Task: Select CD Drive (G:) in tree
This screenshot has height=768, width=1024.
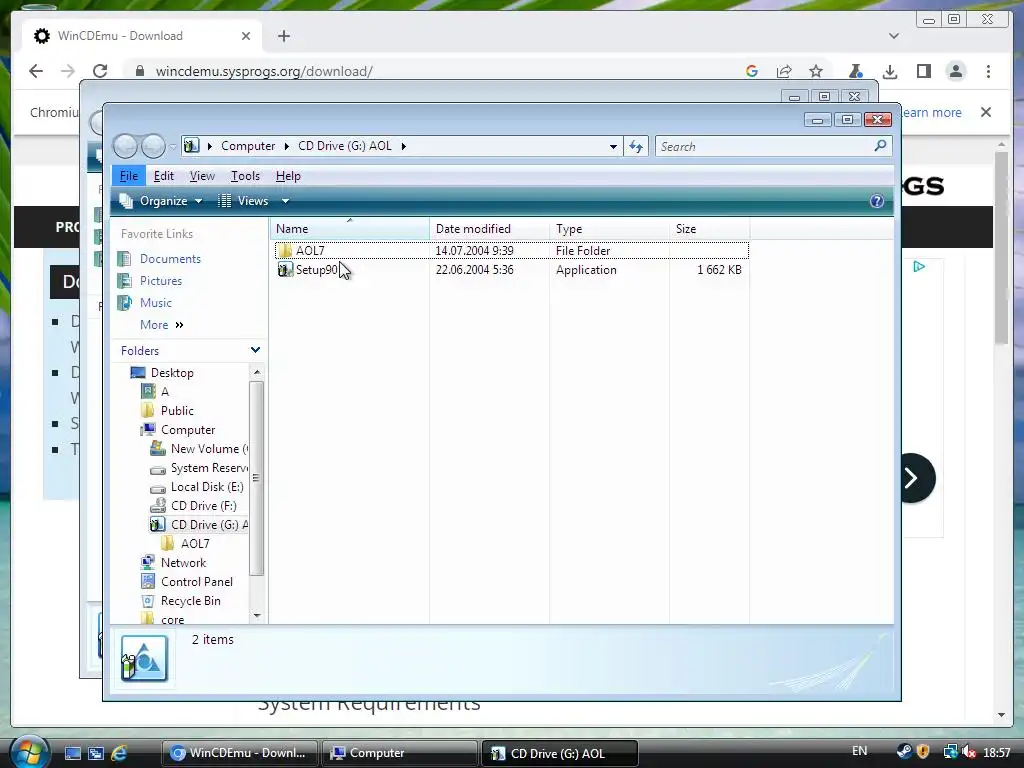Action: 209,524
